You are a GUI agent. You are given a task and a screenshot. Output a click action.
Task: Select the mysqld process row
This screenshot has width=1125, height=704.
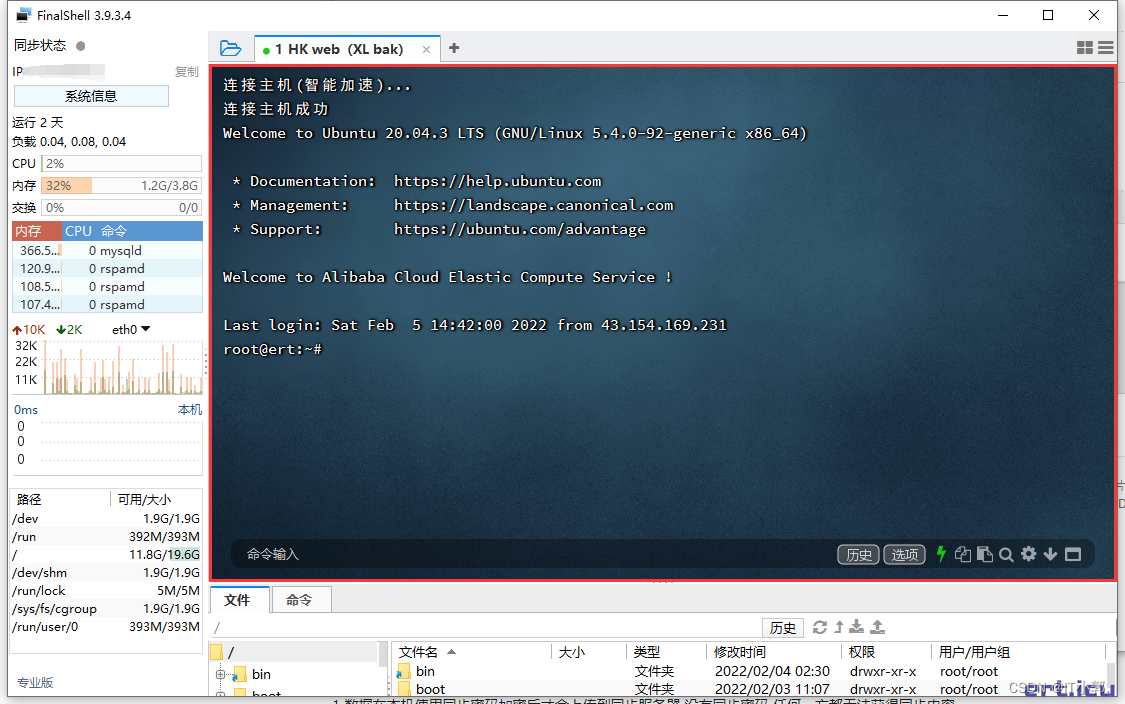click(x=108, y=250)
